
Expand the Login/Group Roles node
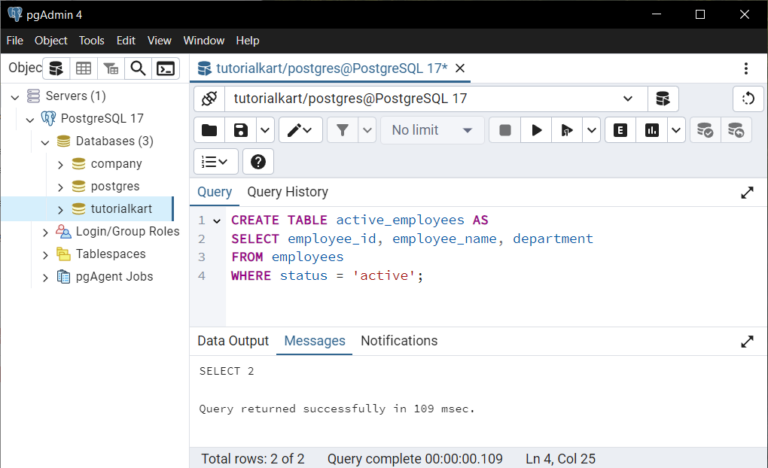point(45,232)
